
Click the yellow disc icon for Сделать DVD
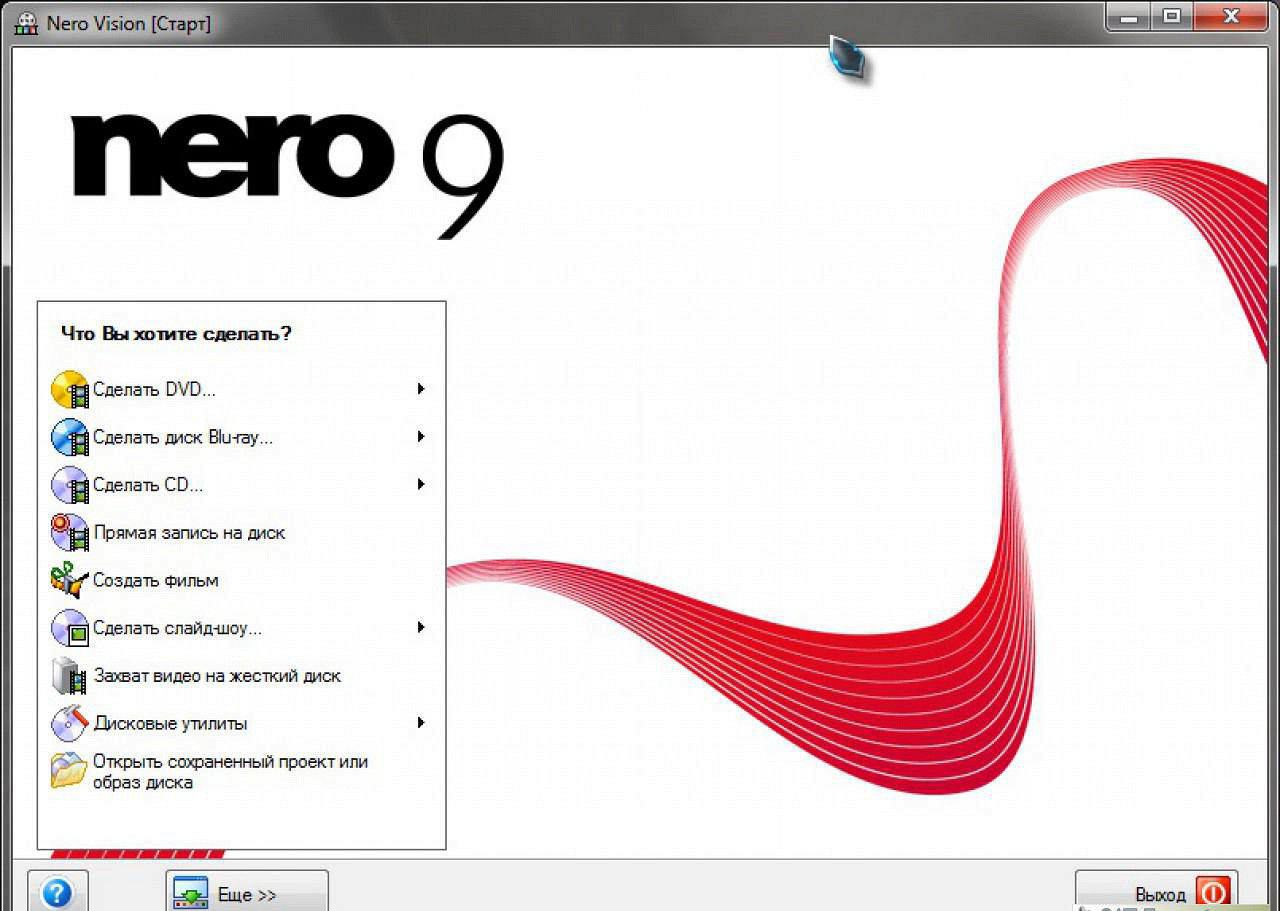pos(70,389)
